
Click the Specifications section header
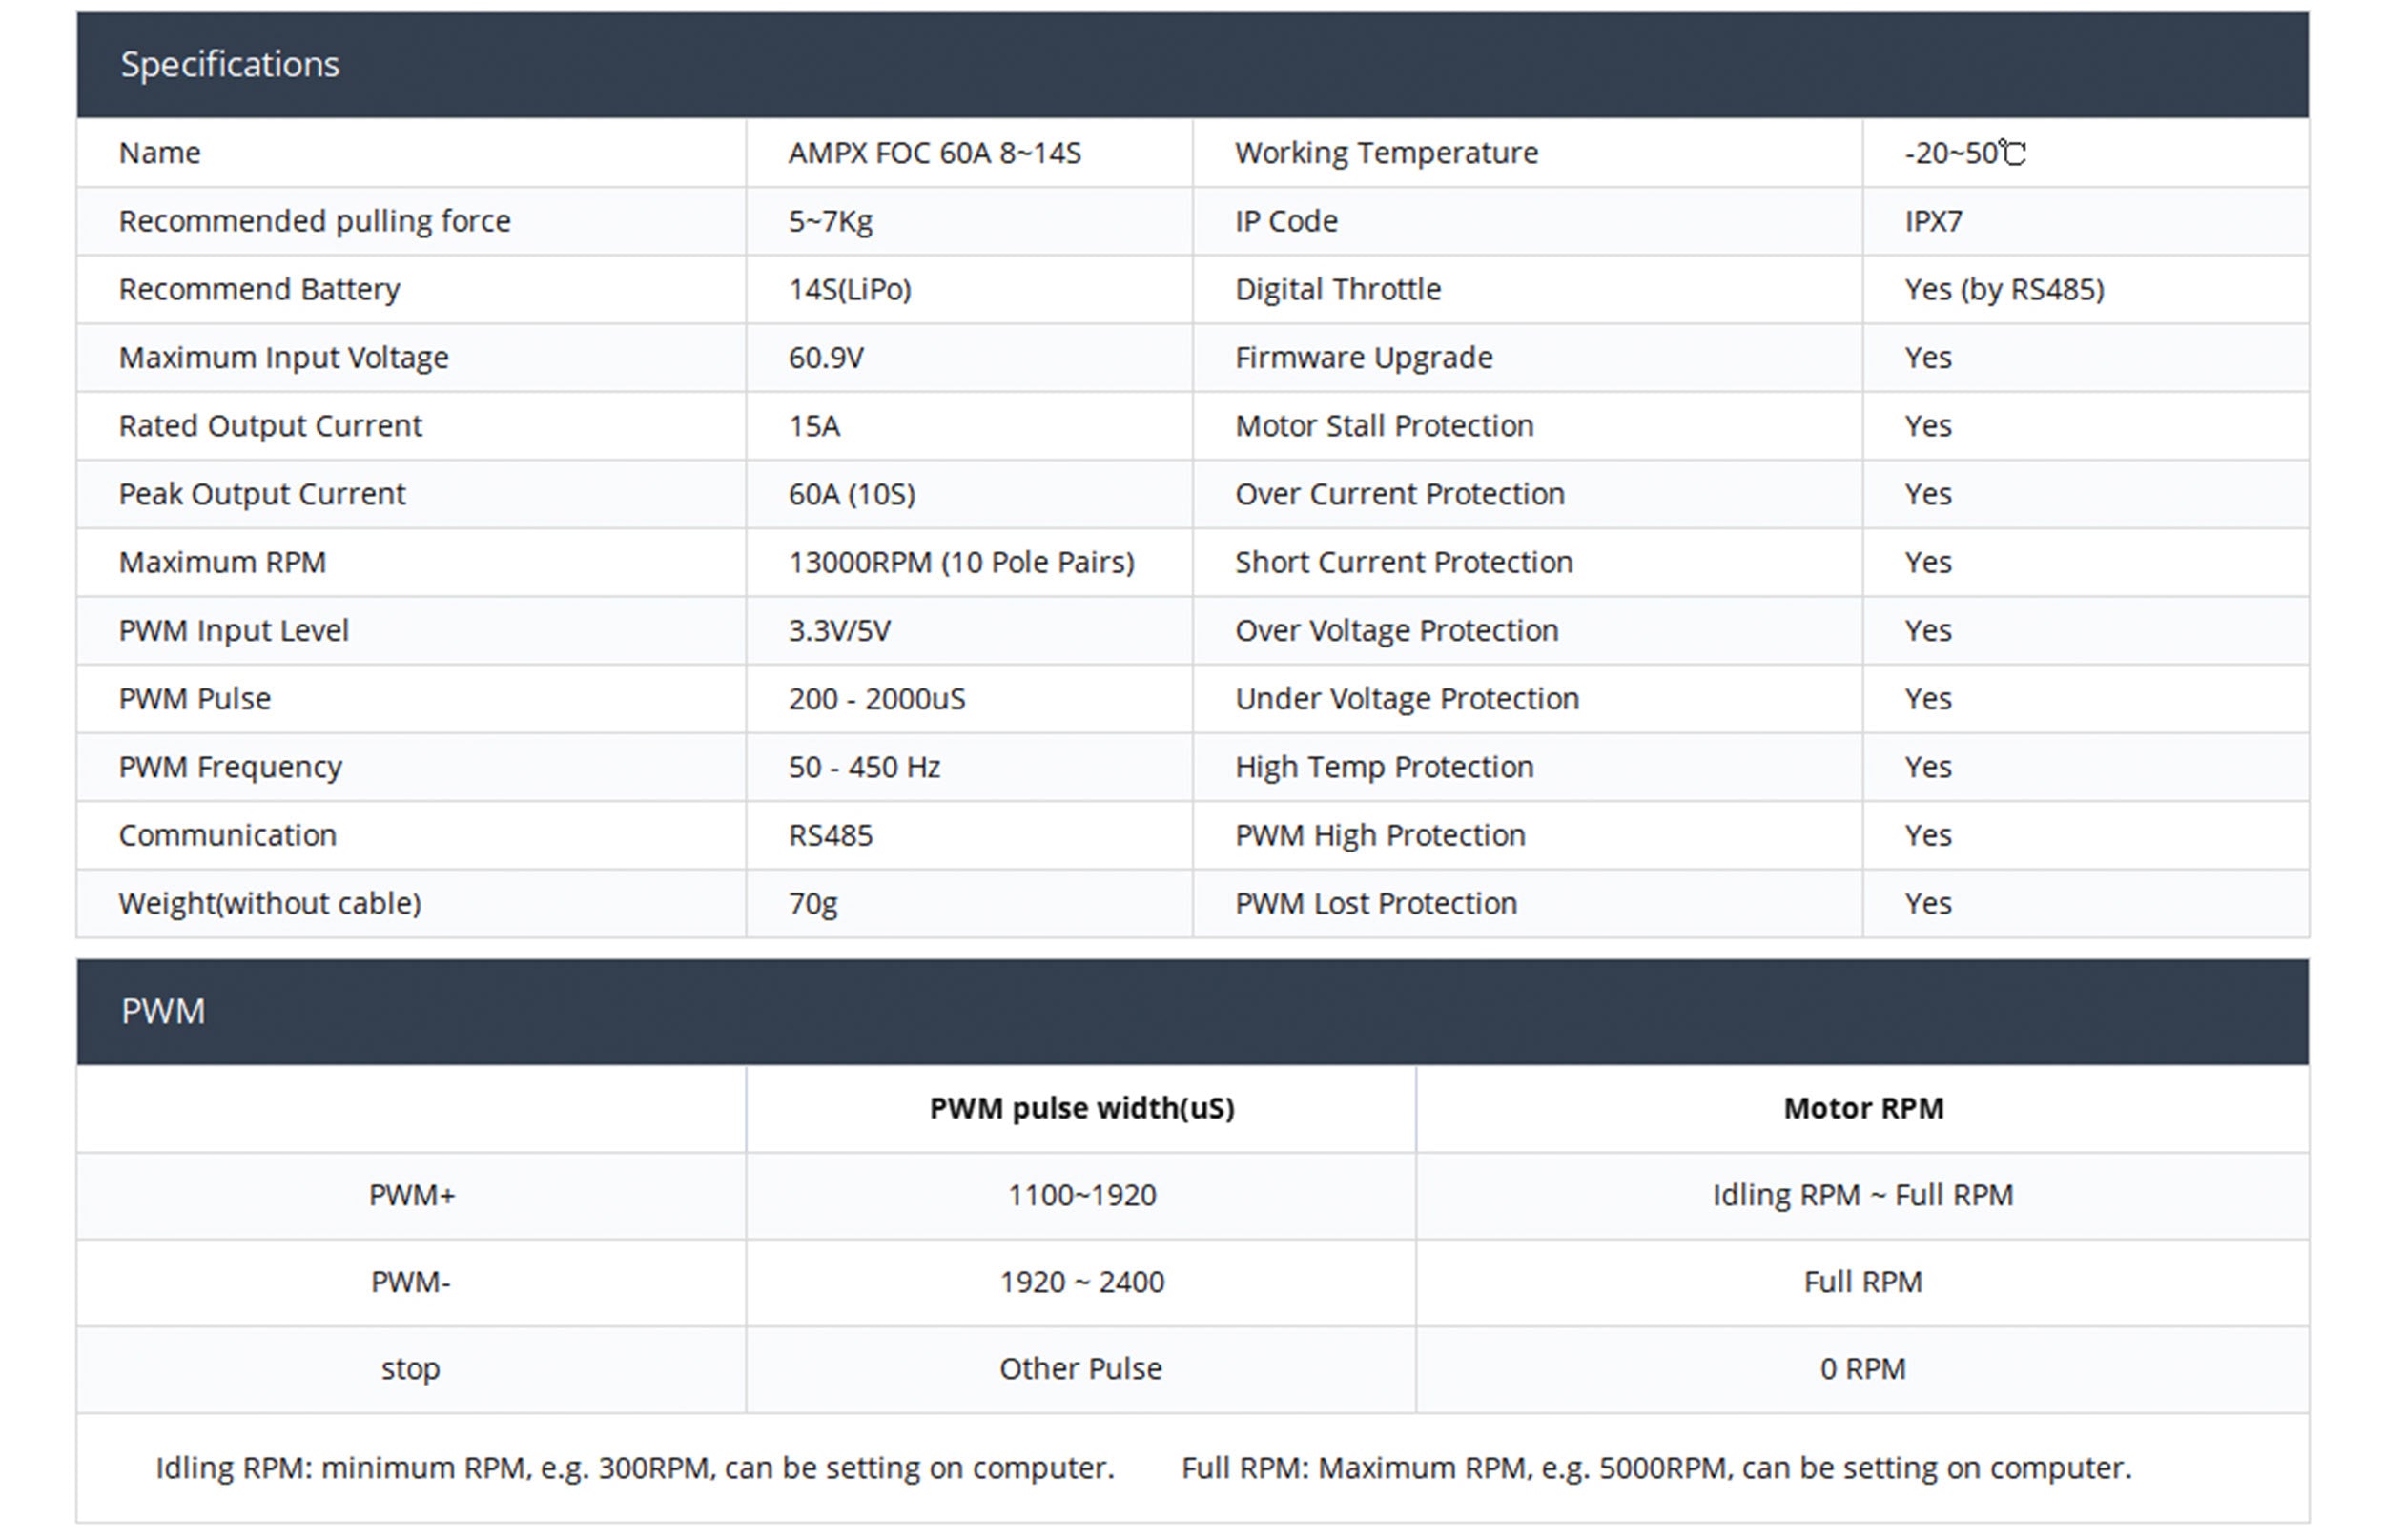pos(230,64)
